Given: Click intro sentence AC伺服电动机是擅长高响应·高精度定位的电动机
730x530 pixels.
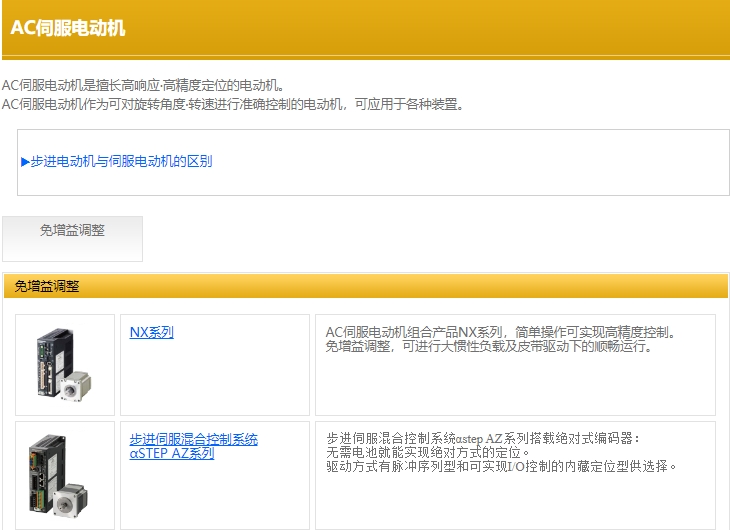Looking at the screenshot, I should (143, 85).
